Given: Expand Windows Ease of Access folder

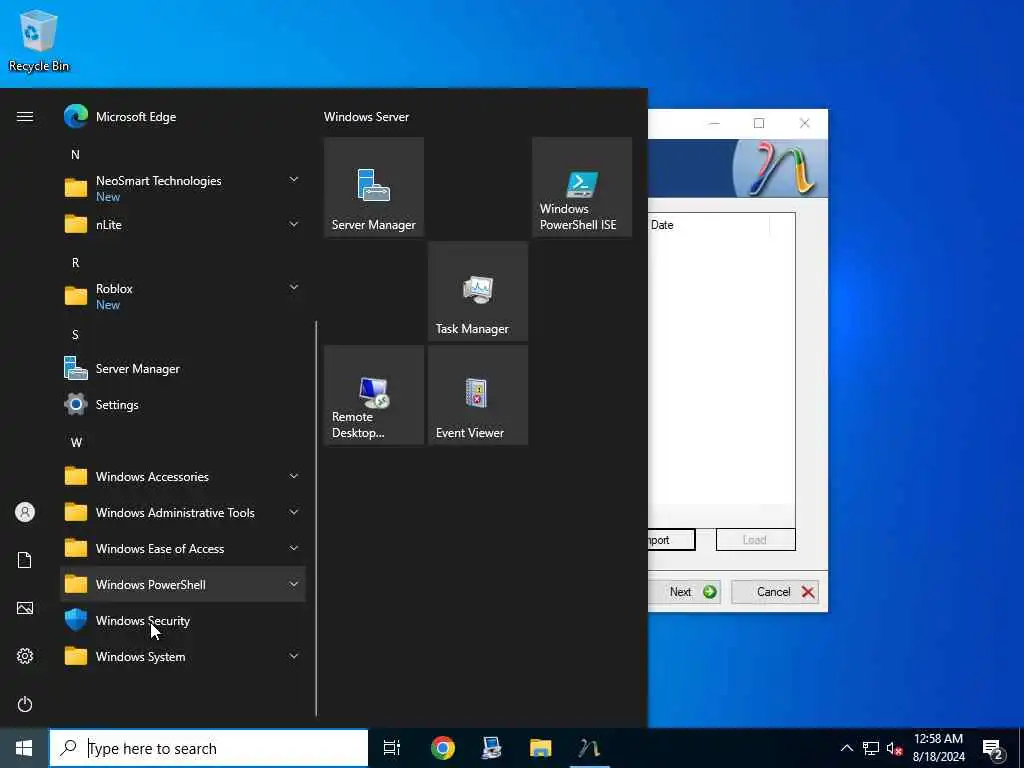Looking at the screenshot, I should [x=183, y=549].
